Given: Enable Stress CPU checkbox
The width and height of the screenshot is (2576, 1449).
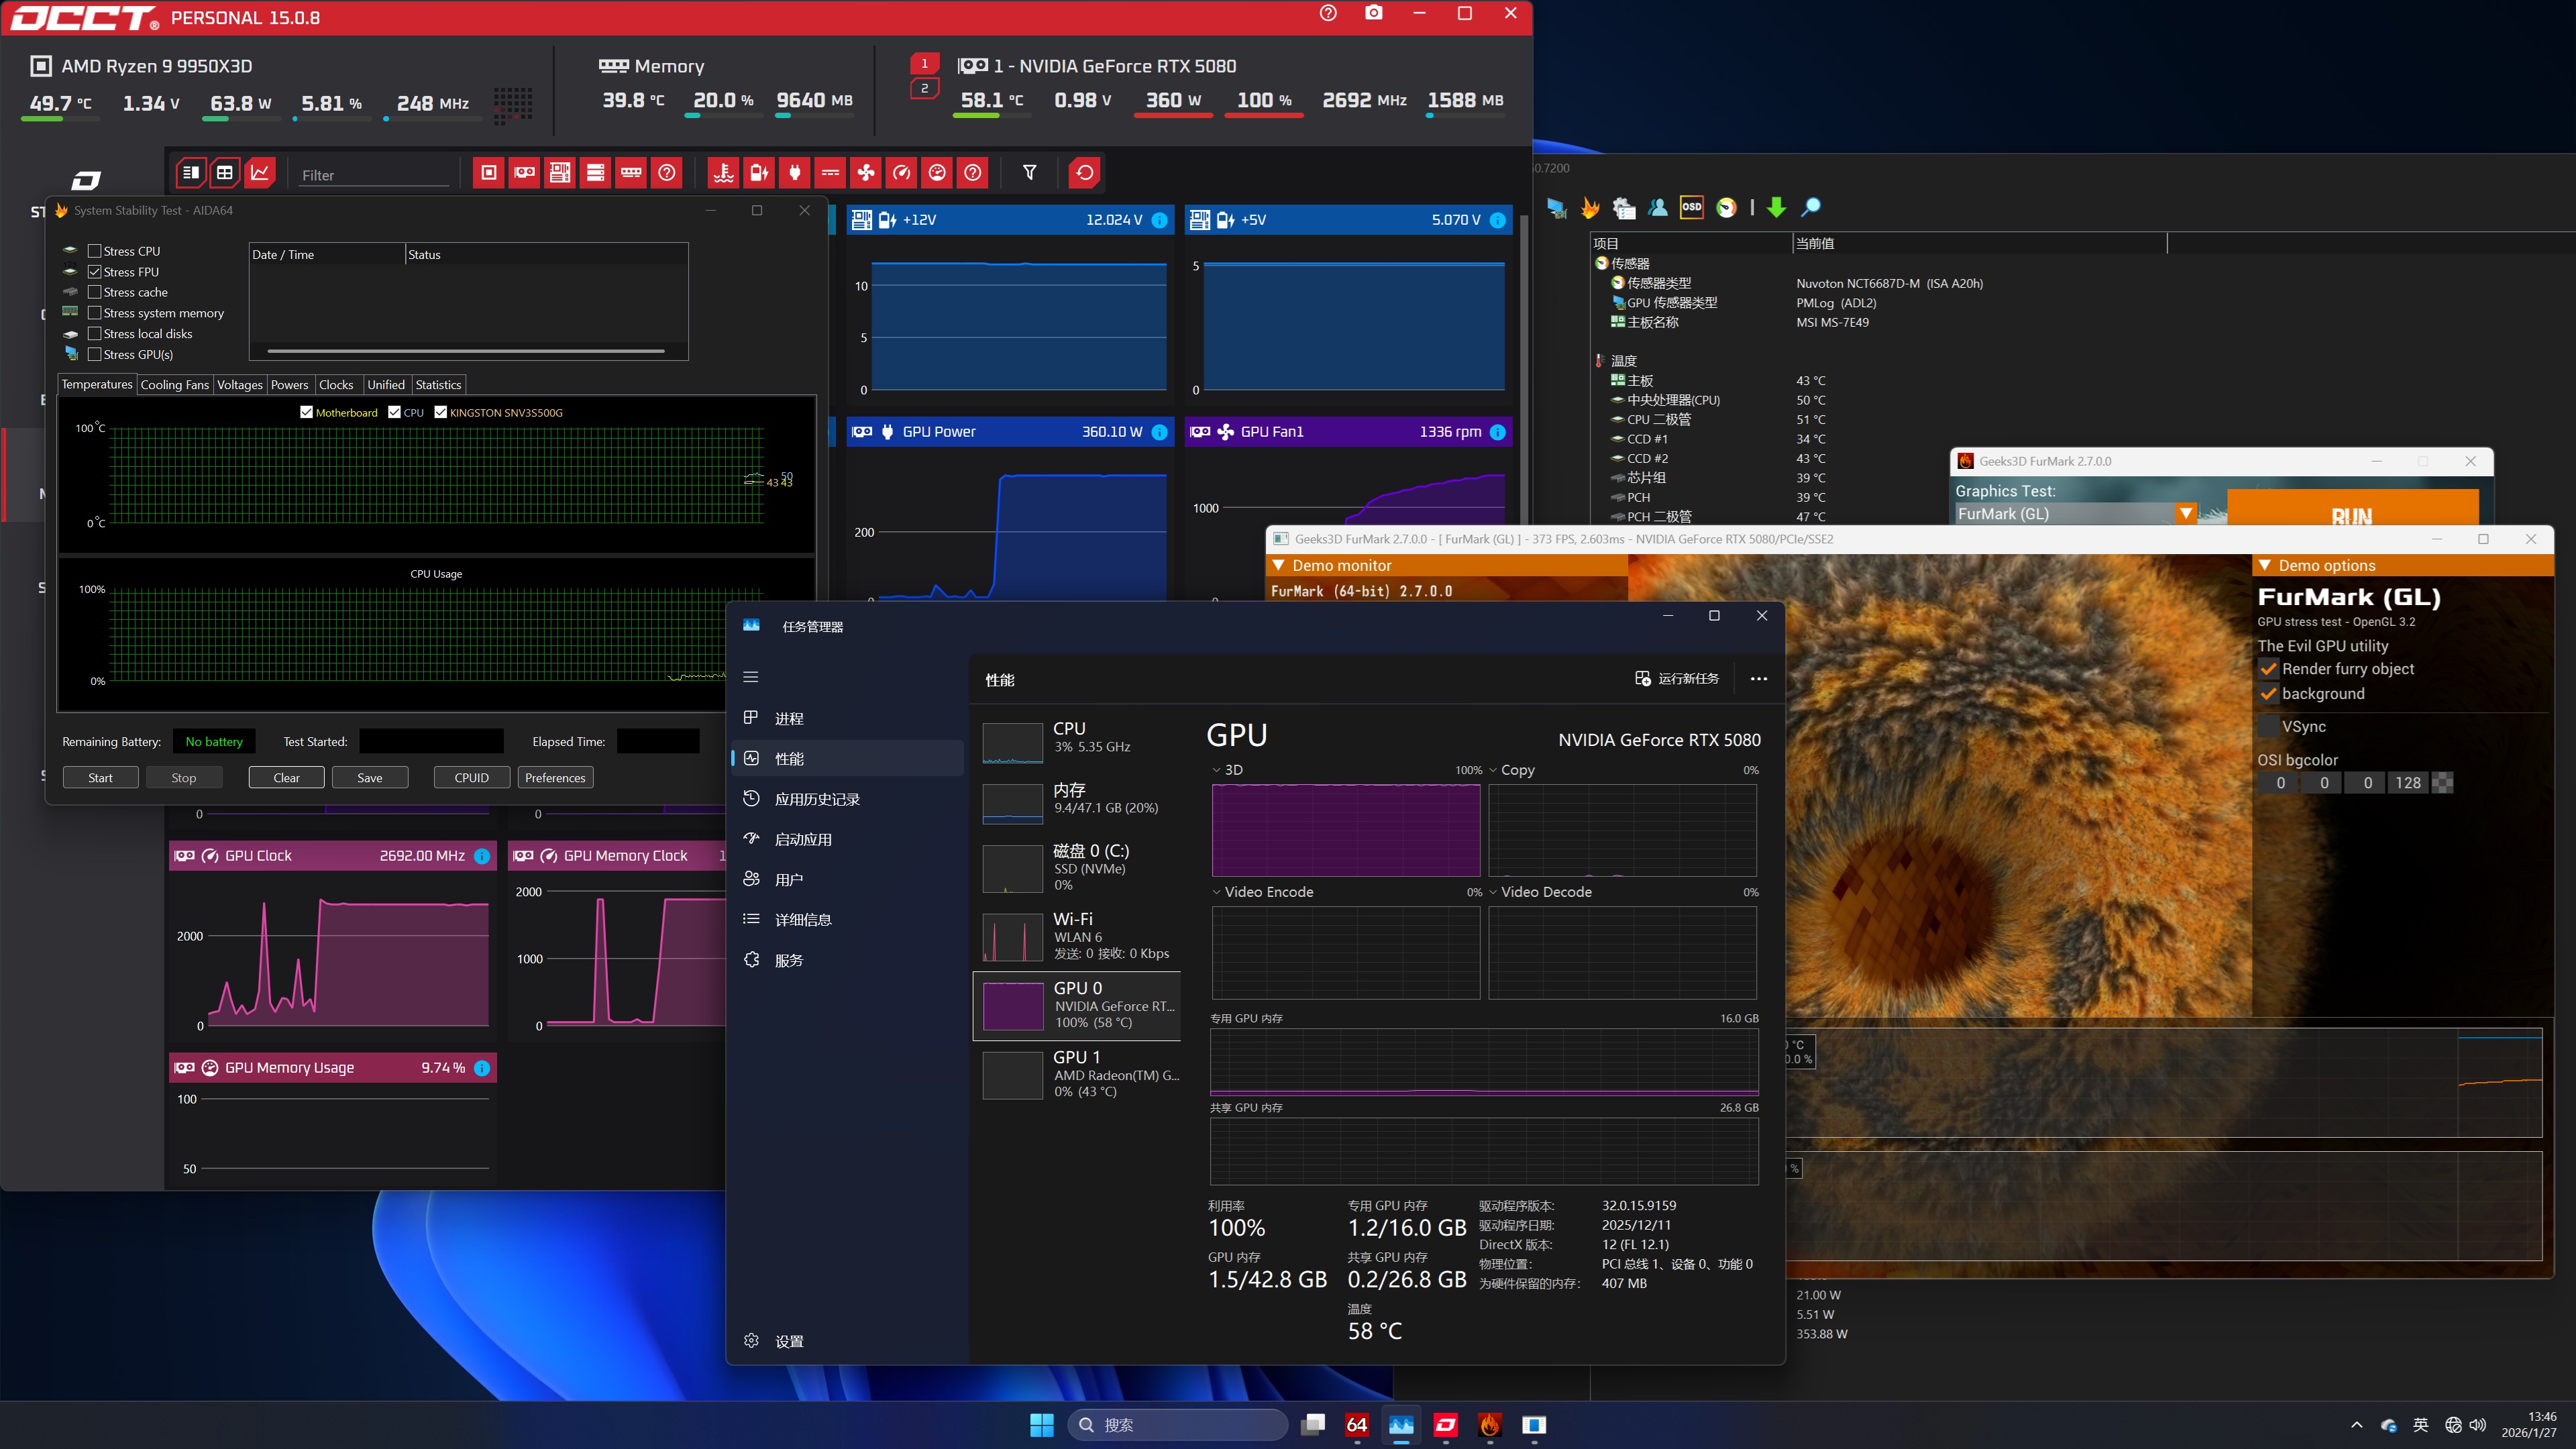Looking at the screenshot, I should point(95,251).
